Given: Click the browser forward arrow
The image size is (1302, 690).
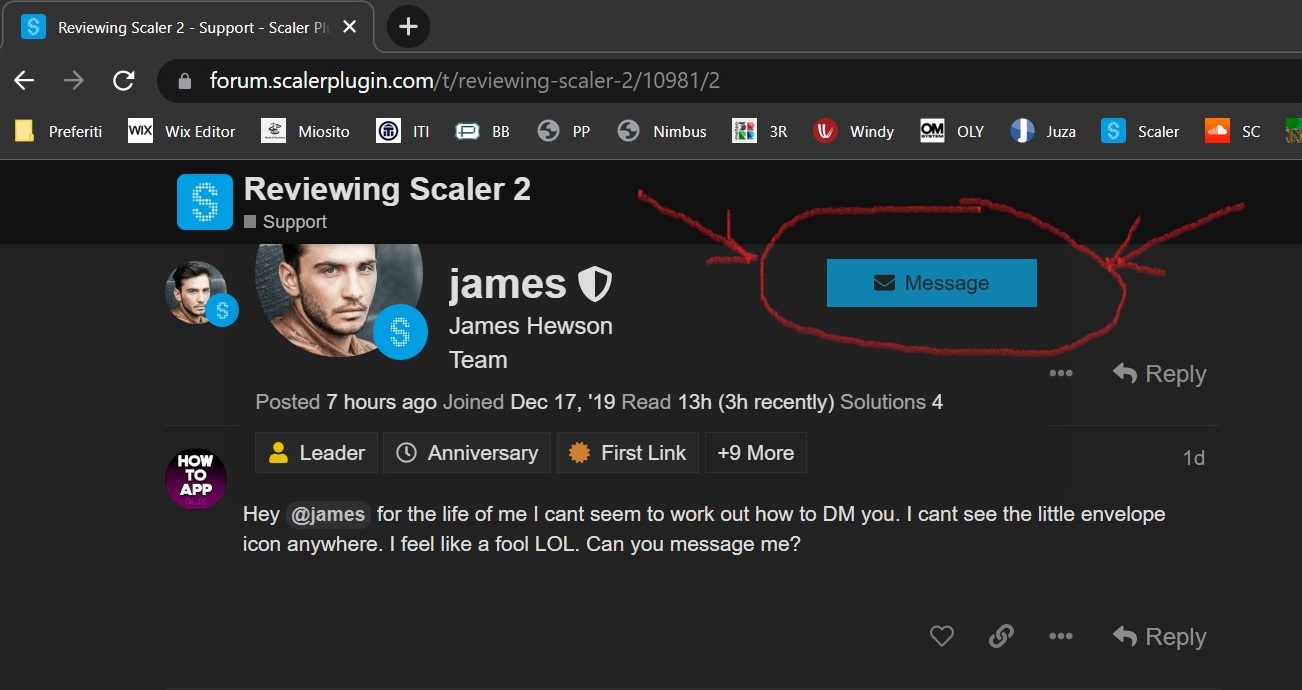Looking at the screenshot, I should [74, 81].
